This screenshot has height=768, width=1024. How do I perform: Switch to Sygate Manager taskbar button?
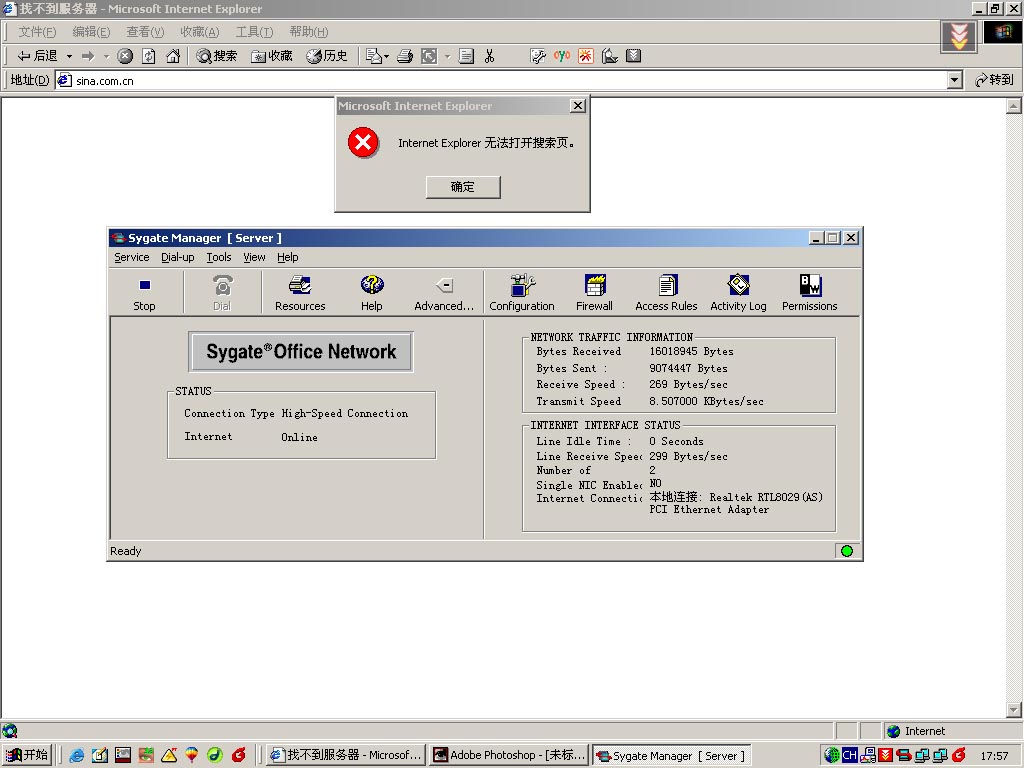671,756
